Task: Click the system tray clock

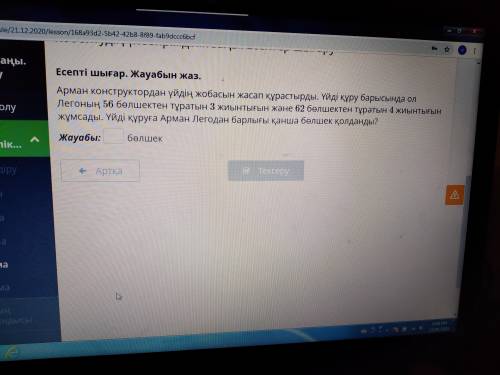Action: pos(439,326)
